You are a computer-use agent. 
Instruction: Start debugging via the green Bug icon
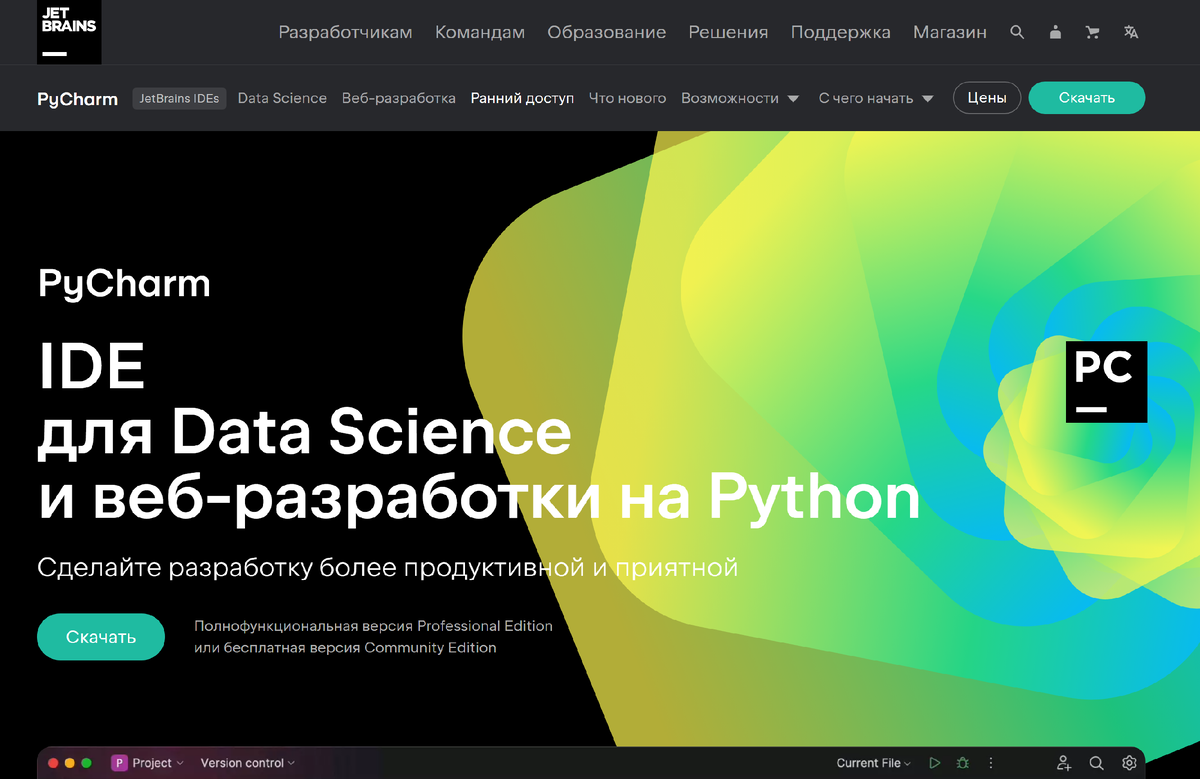[x=962, y=762]
